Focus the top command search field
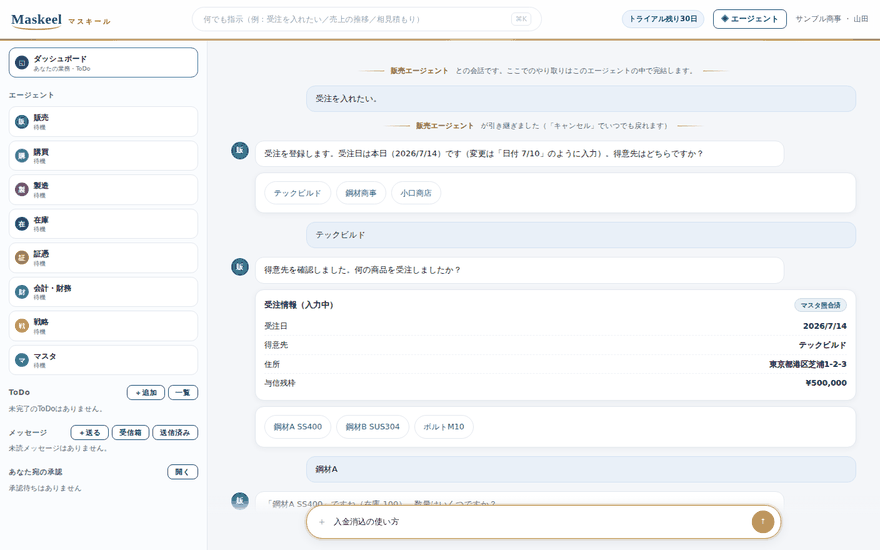The width and height of the screenshot is (880, 550). pos(366,19)
